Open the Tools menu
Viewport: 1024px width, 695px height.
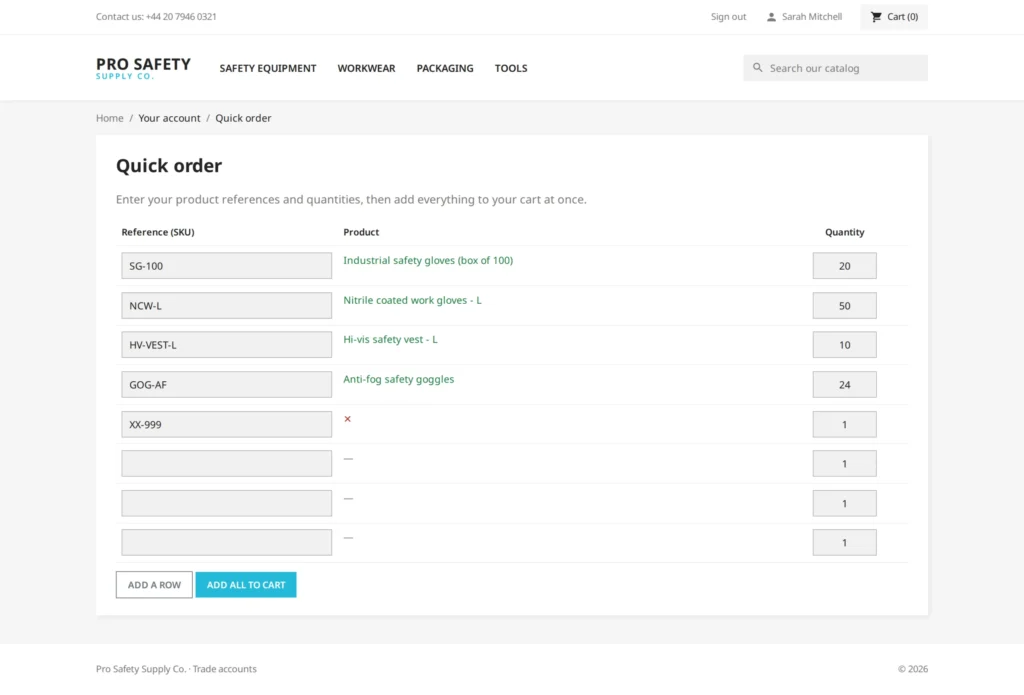511,68
